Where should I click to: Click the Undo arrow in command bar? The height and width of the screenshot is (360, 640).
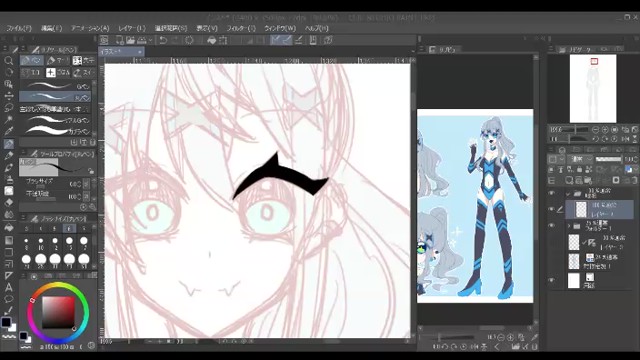click(x=163, y=40)
